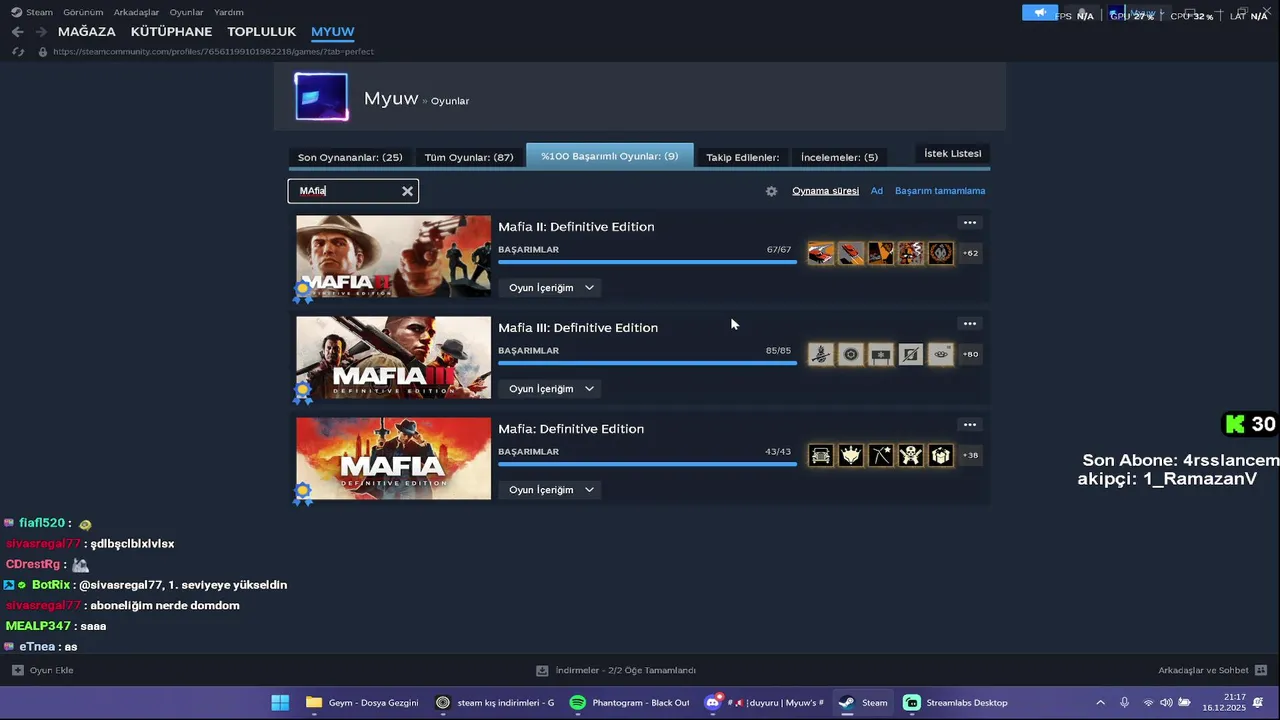Click Mafia: Definitive Edition fox crown achievement icon
The image size is (1280, 720).
click(851, 455)
